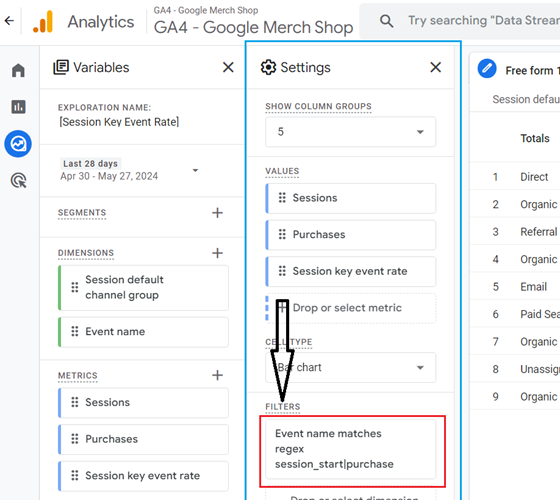Click the GA4 - Google Merch Shop property title
Screen dimensions: 560x500
click(x=253, y=28)
